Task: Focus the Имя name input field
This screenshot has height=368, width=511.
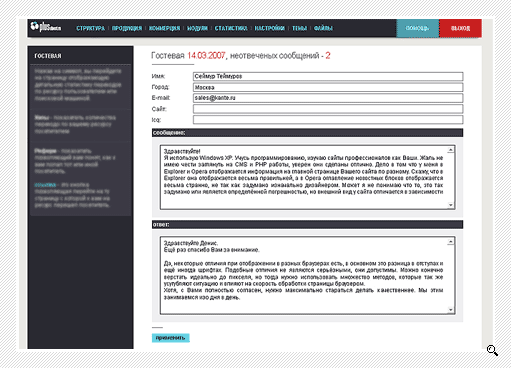Action: (328, 76)
